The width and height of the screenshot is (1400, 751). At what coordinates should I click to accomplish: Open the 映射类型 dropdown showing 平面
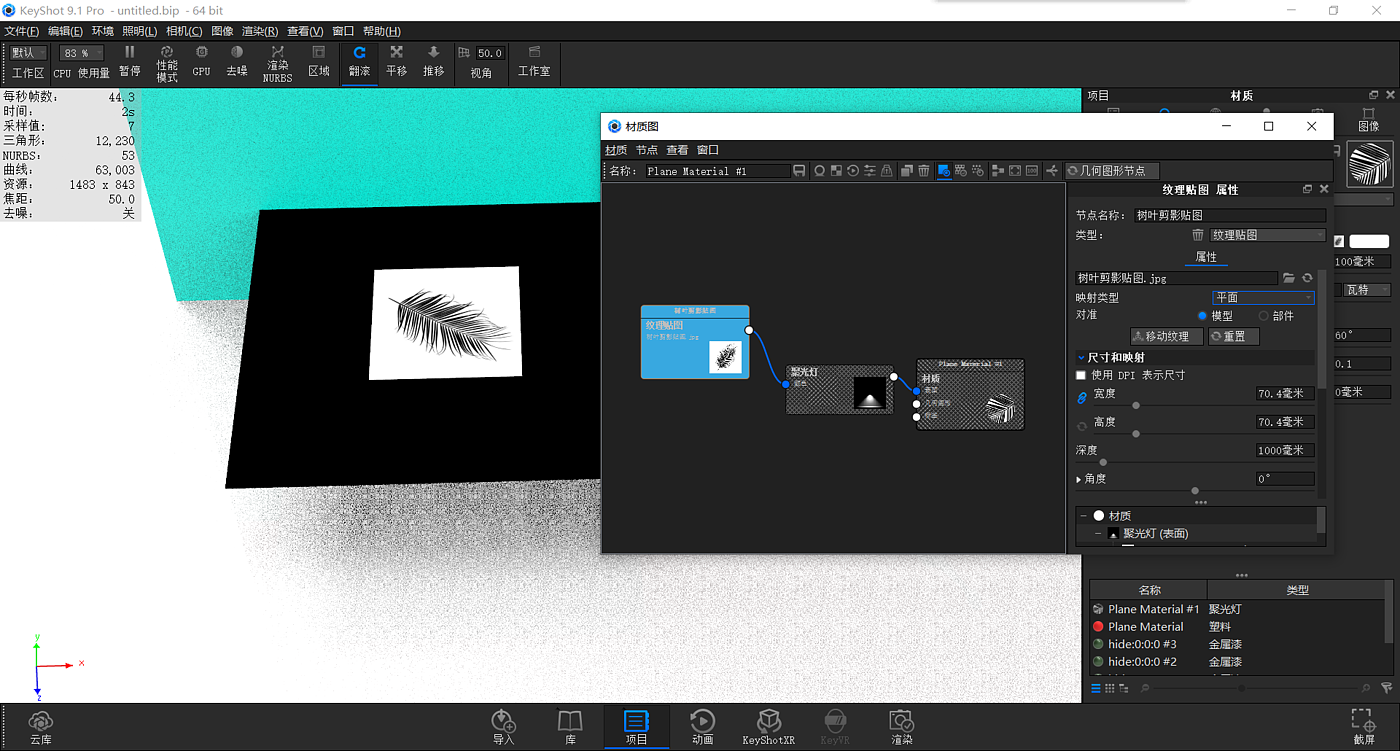(1263, 297)
